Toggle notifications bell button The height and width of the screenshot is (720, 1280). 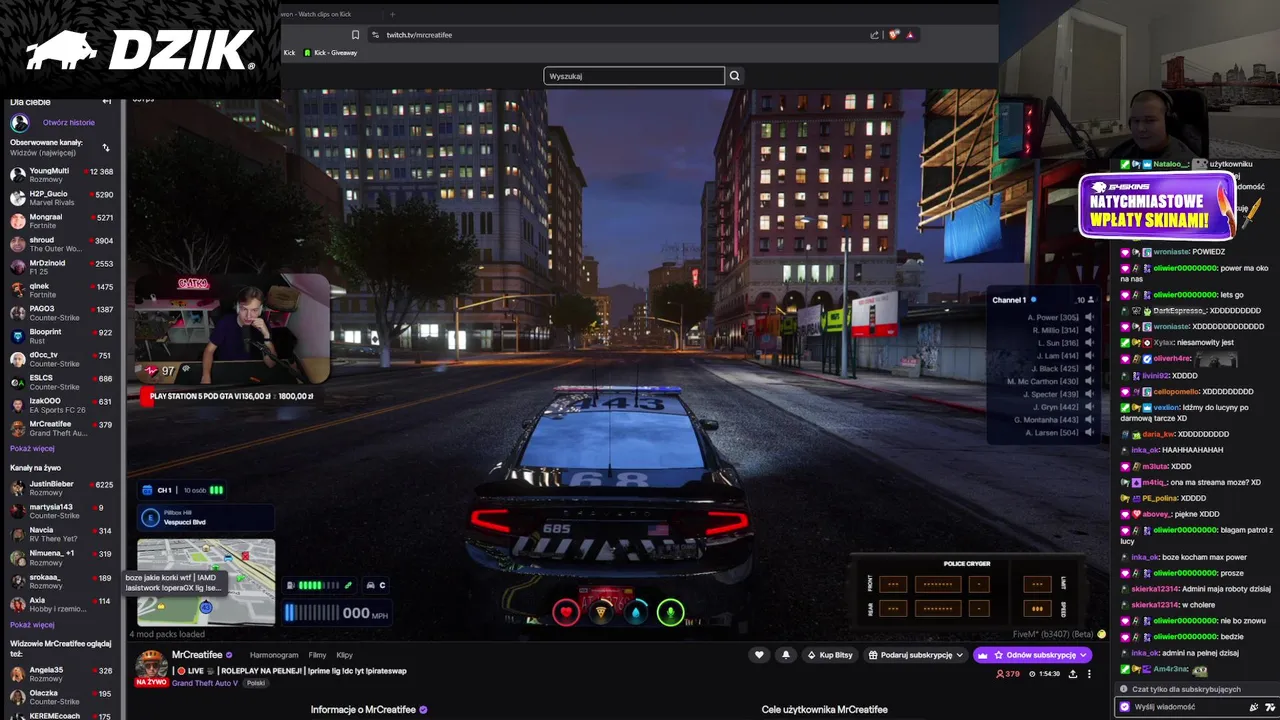(x=786, y=655)
